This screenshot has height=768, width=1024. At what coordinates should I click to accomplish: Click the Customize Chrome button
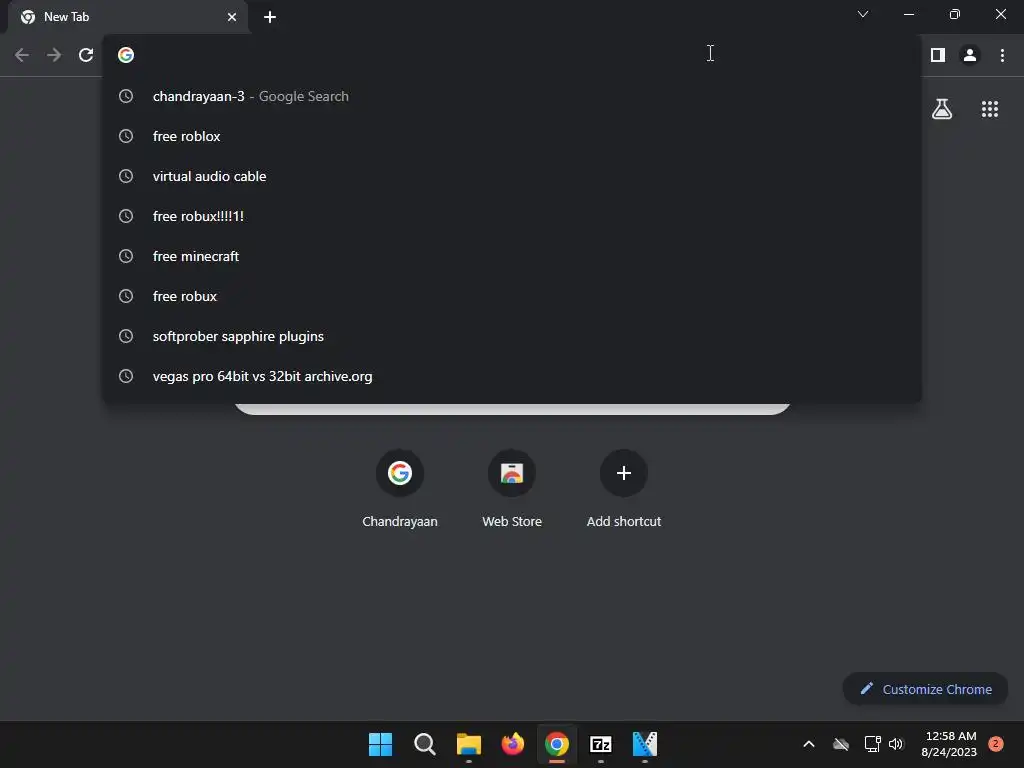(x=925, y=689)
